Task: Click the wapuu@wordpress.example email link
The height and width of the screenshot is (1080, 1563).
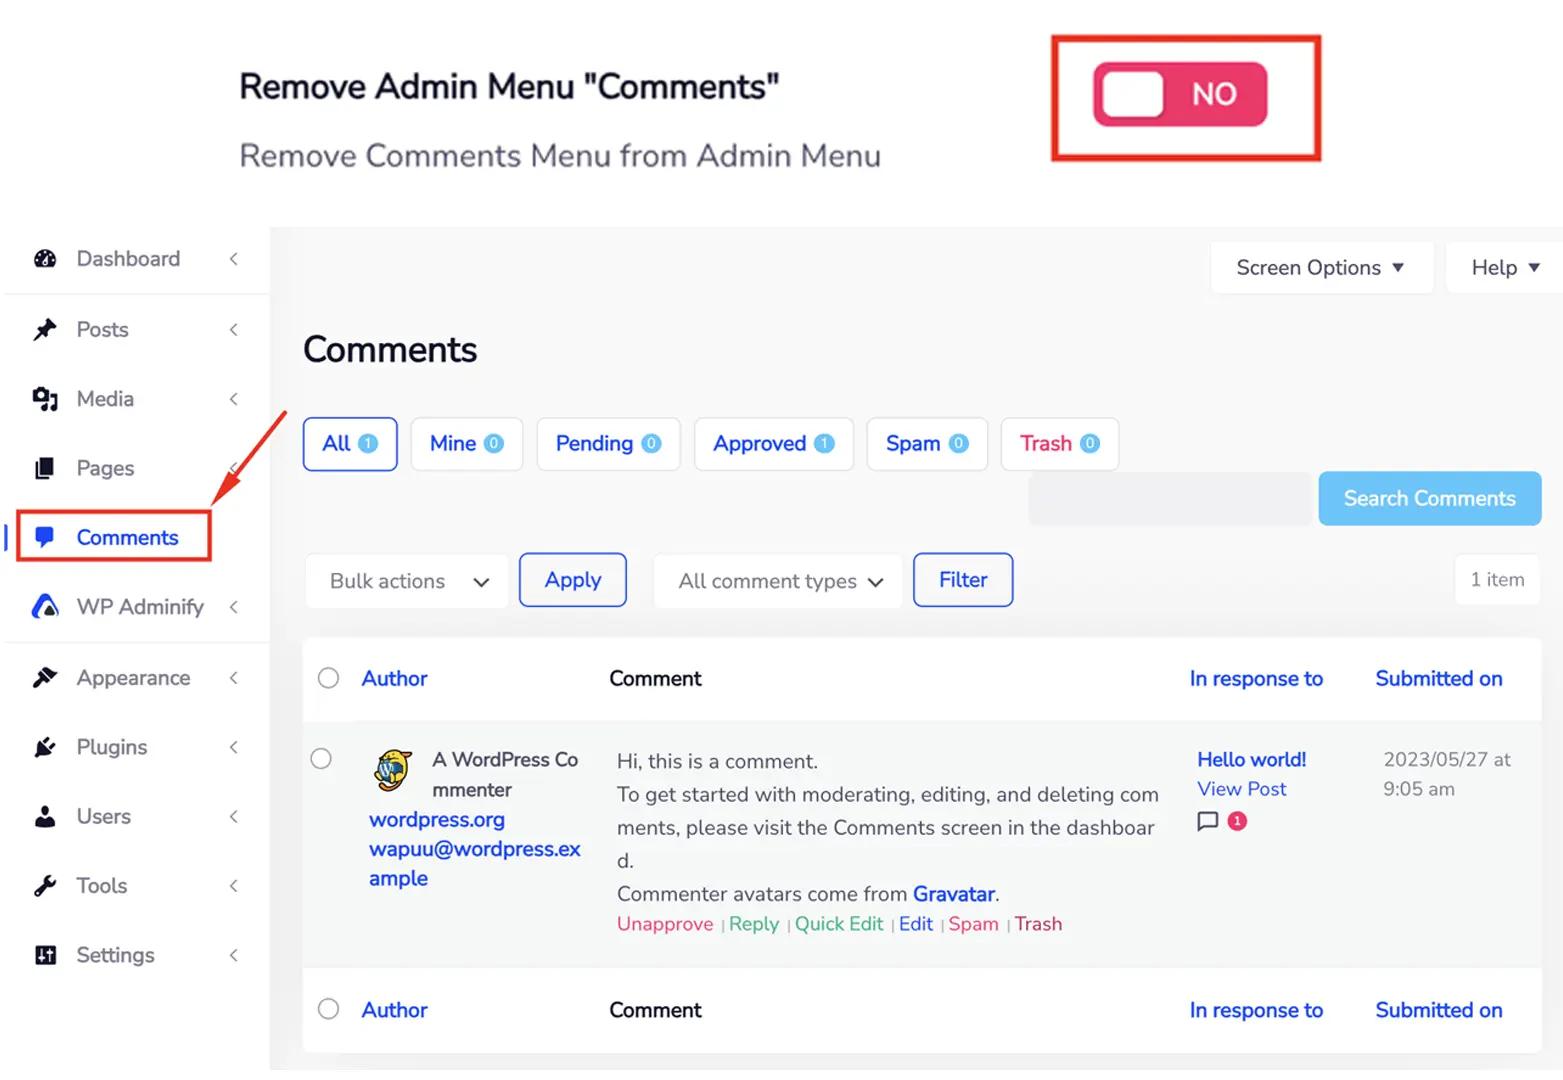Action: (474, 863)
